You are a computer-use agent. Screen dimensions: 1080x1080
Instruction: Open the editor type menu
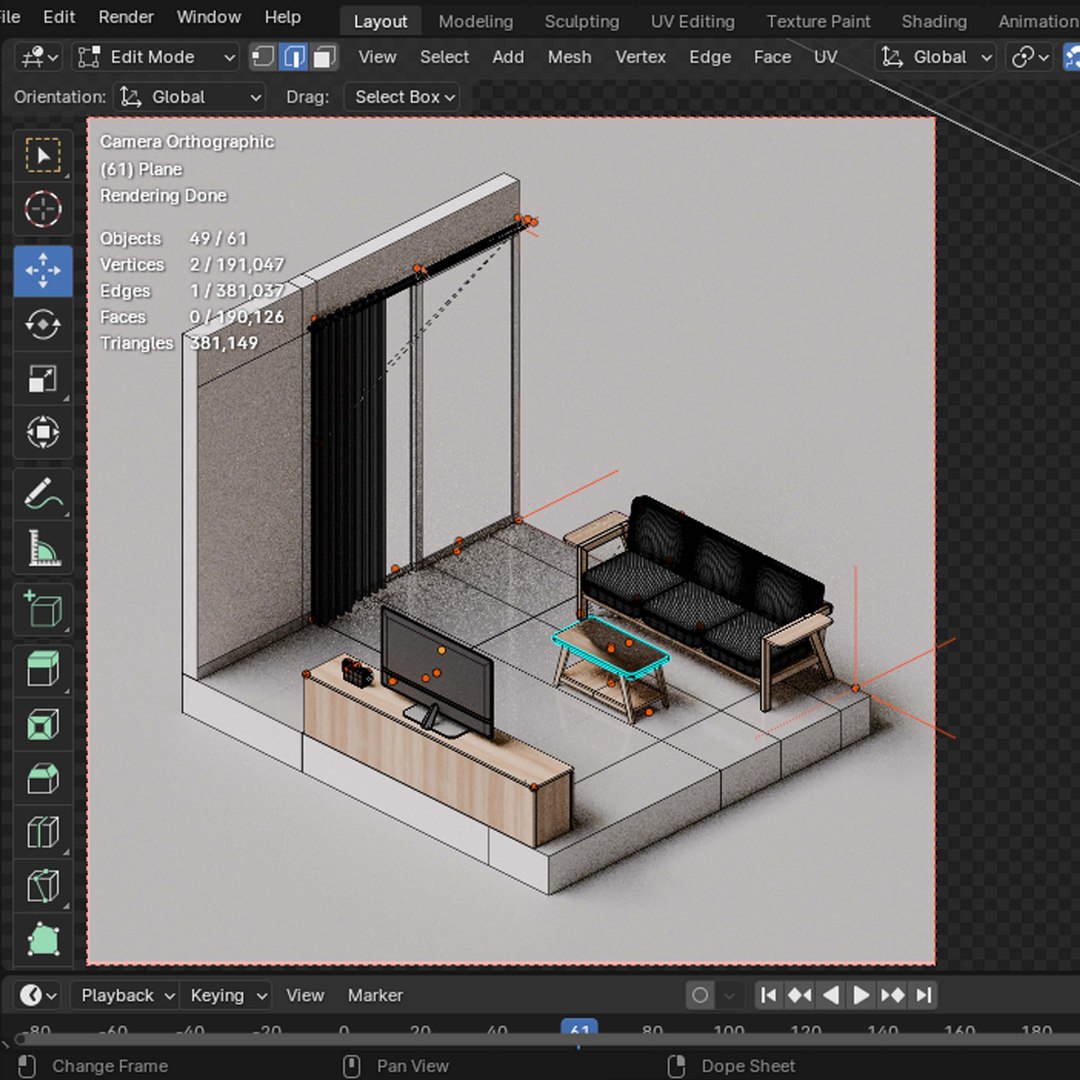point(39,57)
